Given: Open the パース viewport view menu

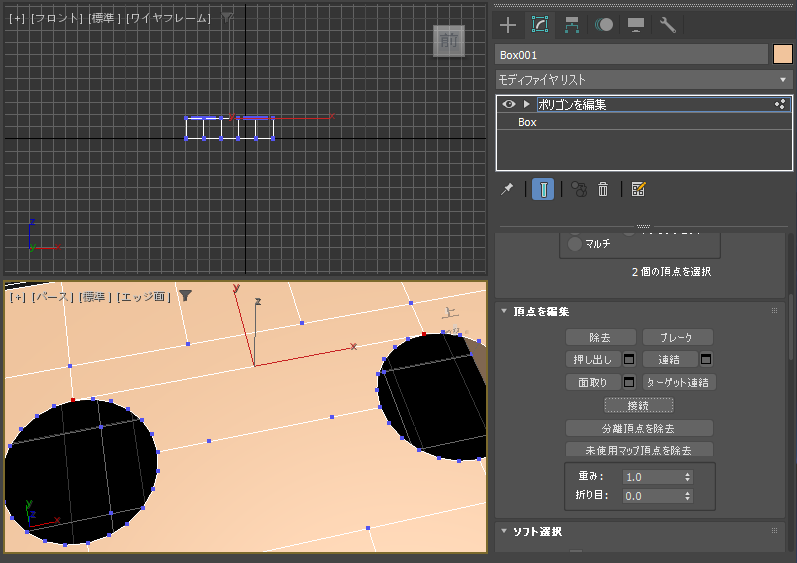Looking at the screenshot, I should [53, 297].
